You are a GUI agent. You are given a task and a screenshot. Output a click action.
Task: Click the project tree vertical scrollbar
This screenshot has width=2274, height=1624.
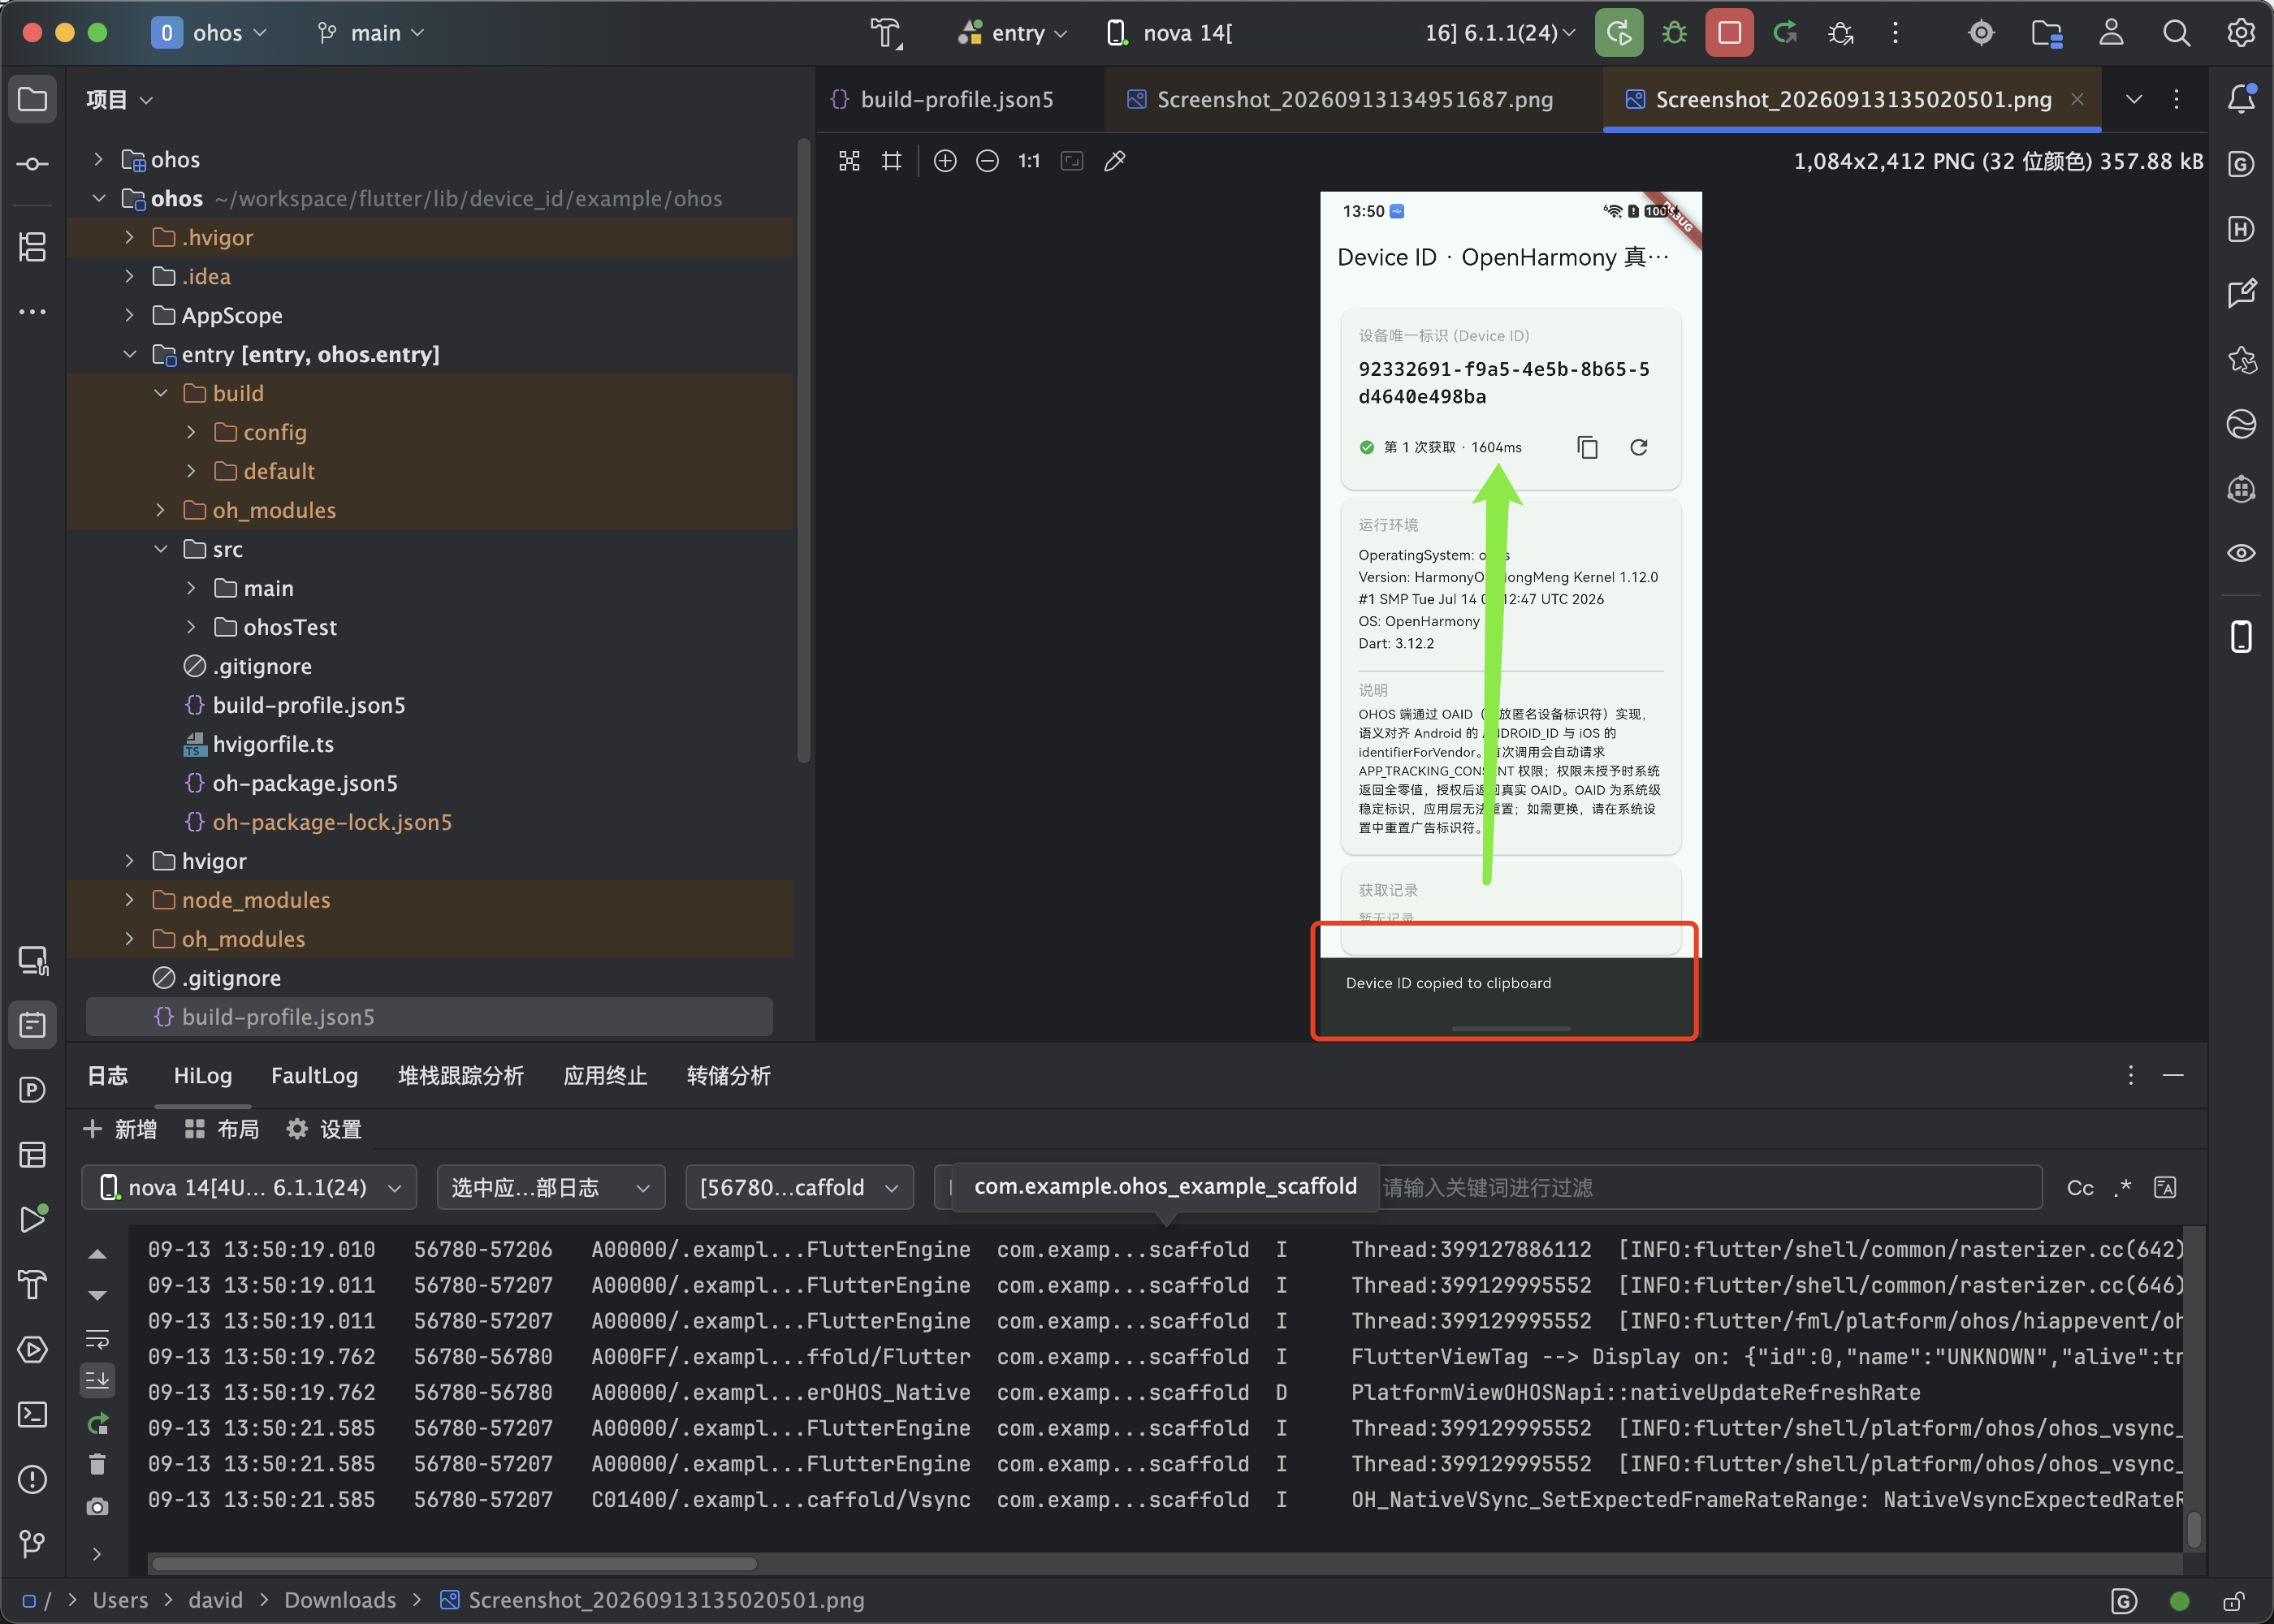802,450
